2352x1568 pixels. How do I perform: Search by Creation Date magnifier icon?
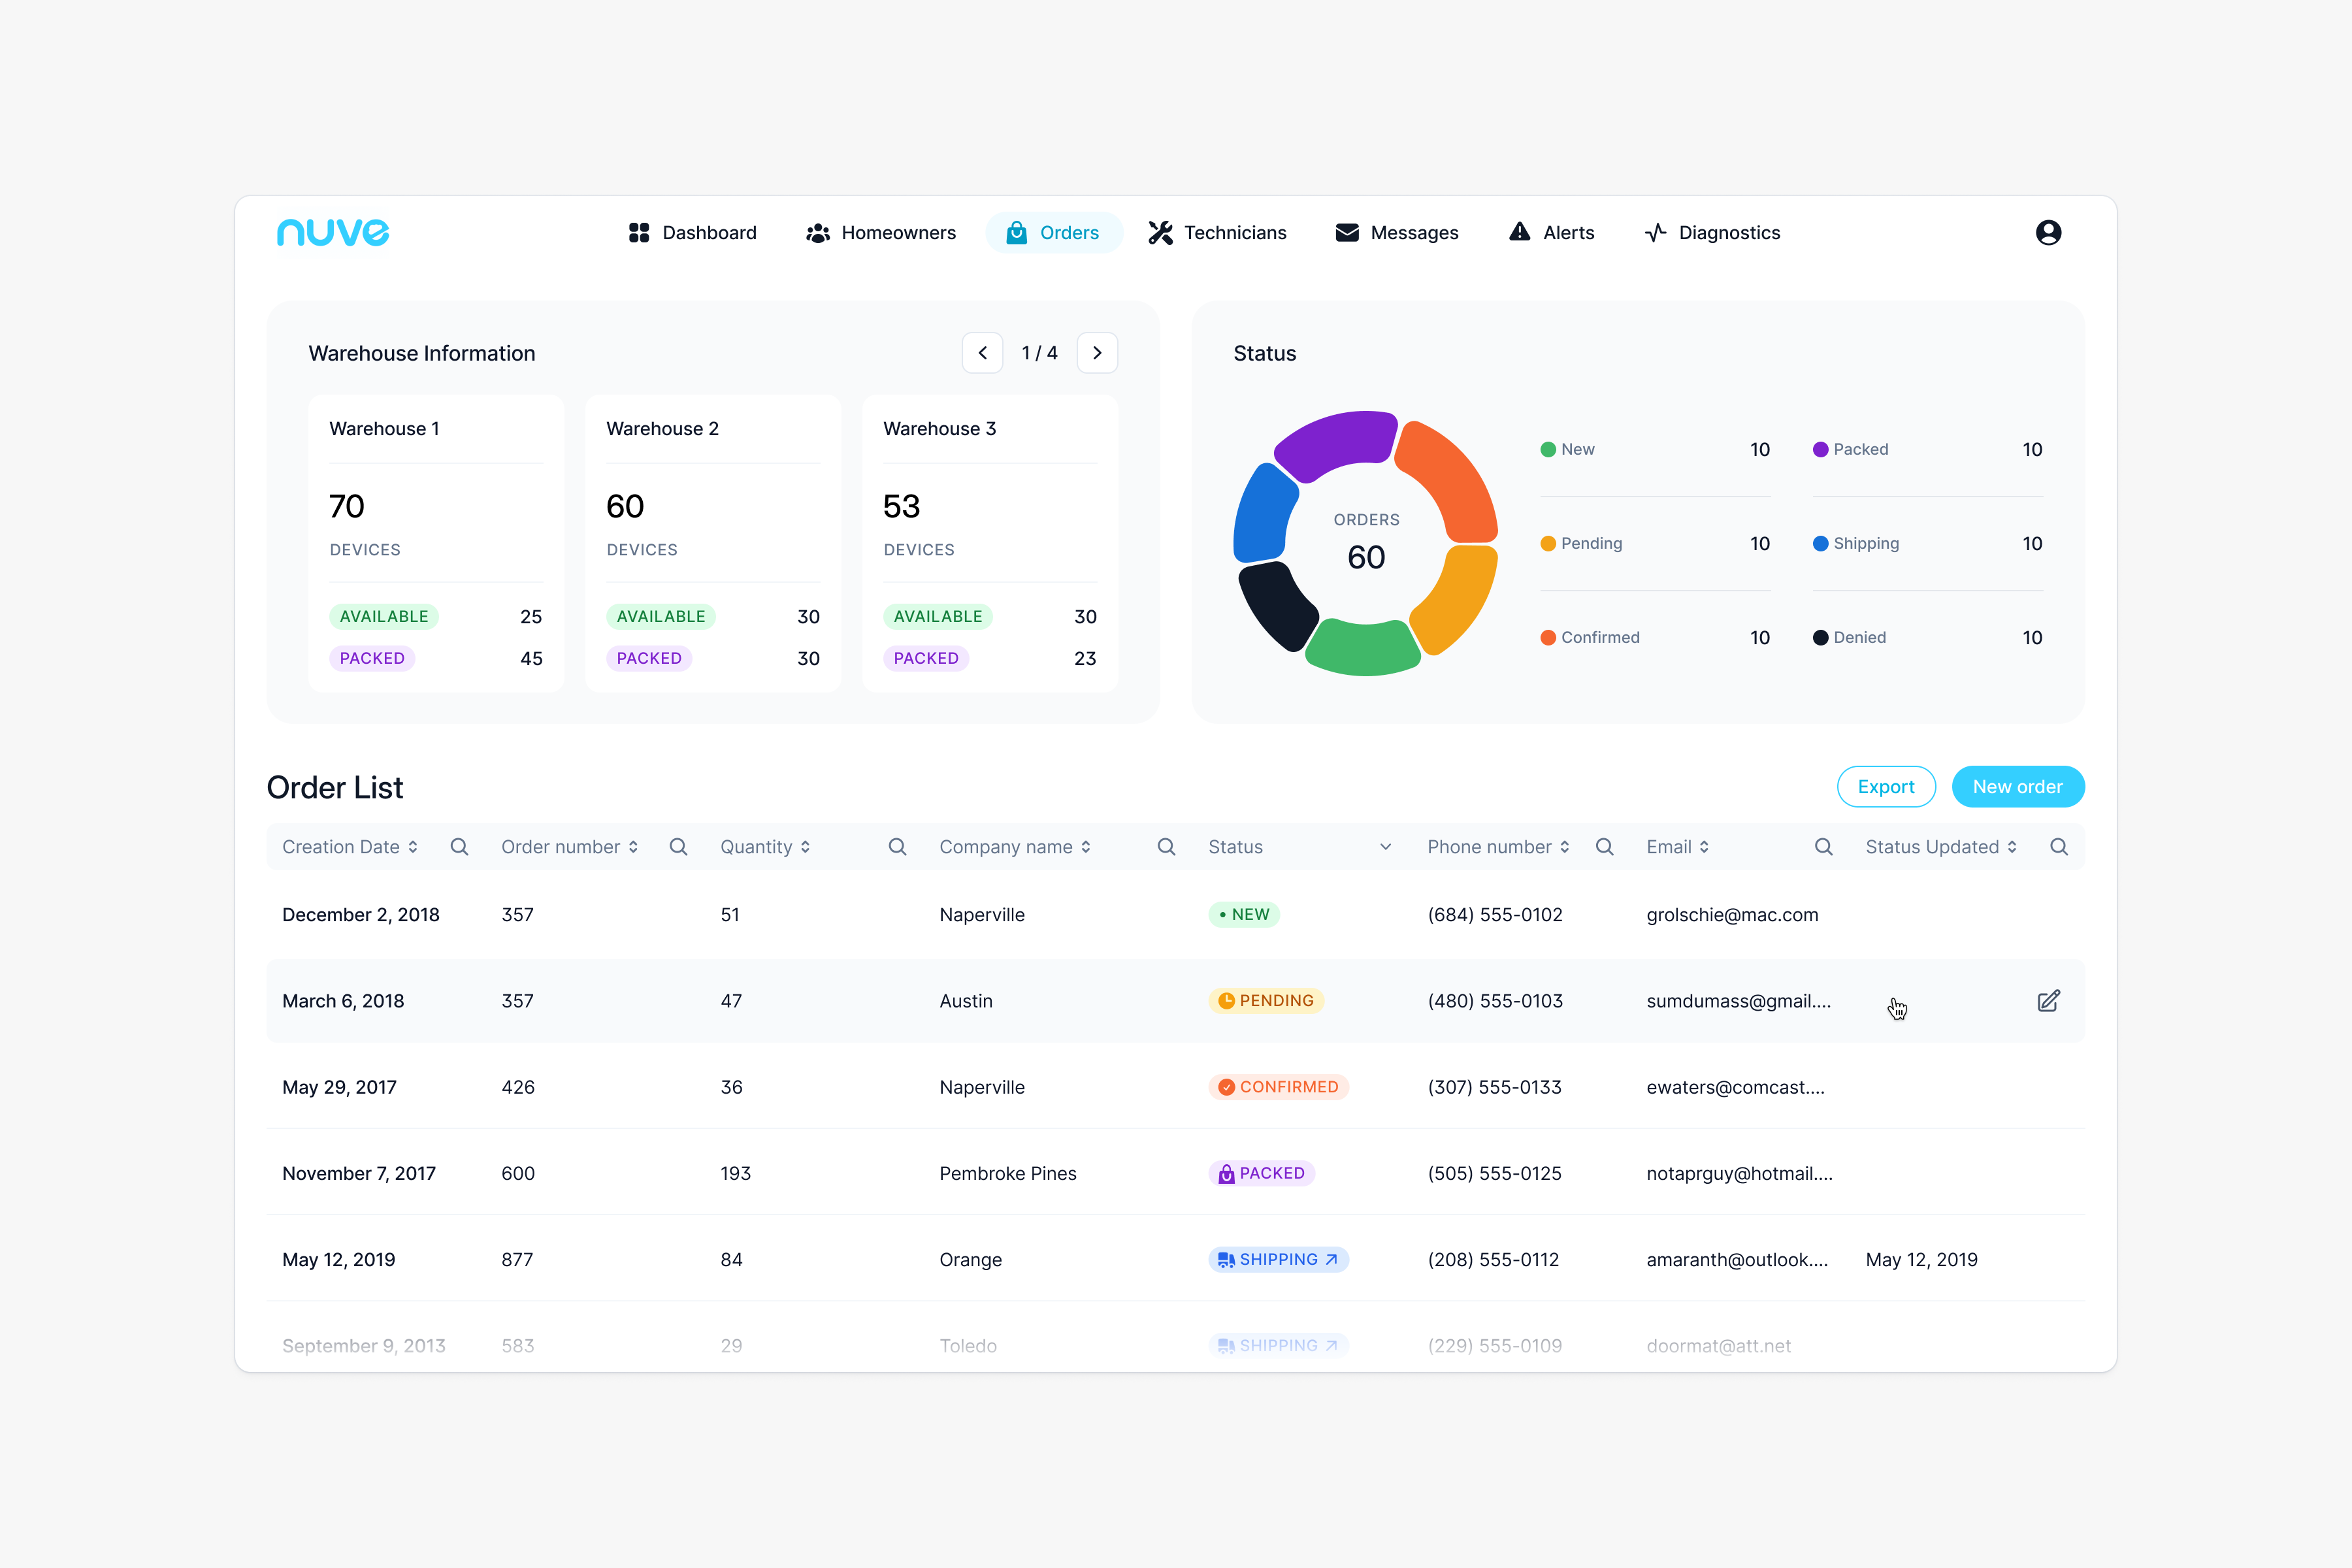(x=459, y=847)
